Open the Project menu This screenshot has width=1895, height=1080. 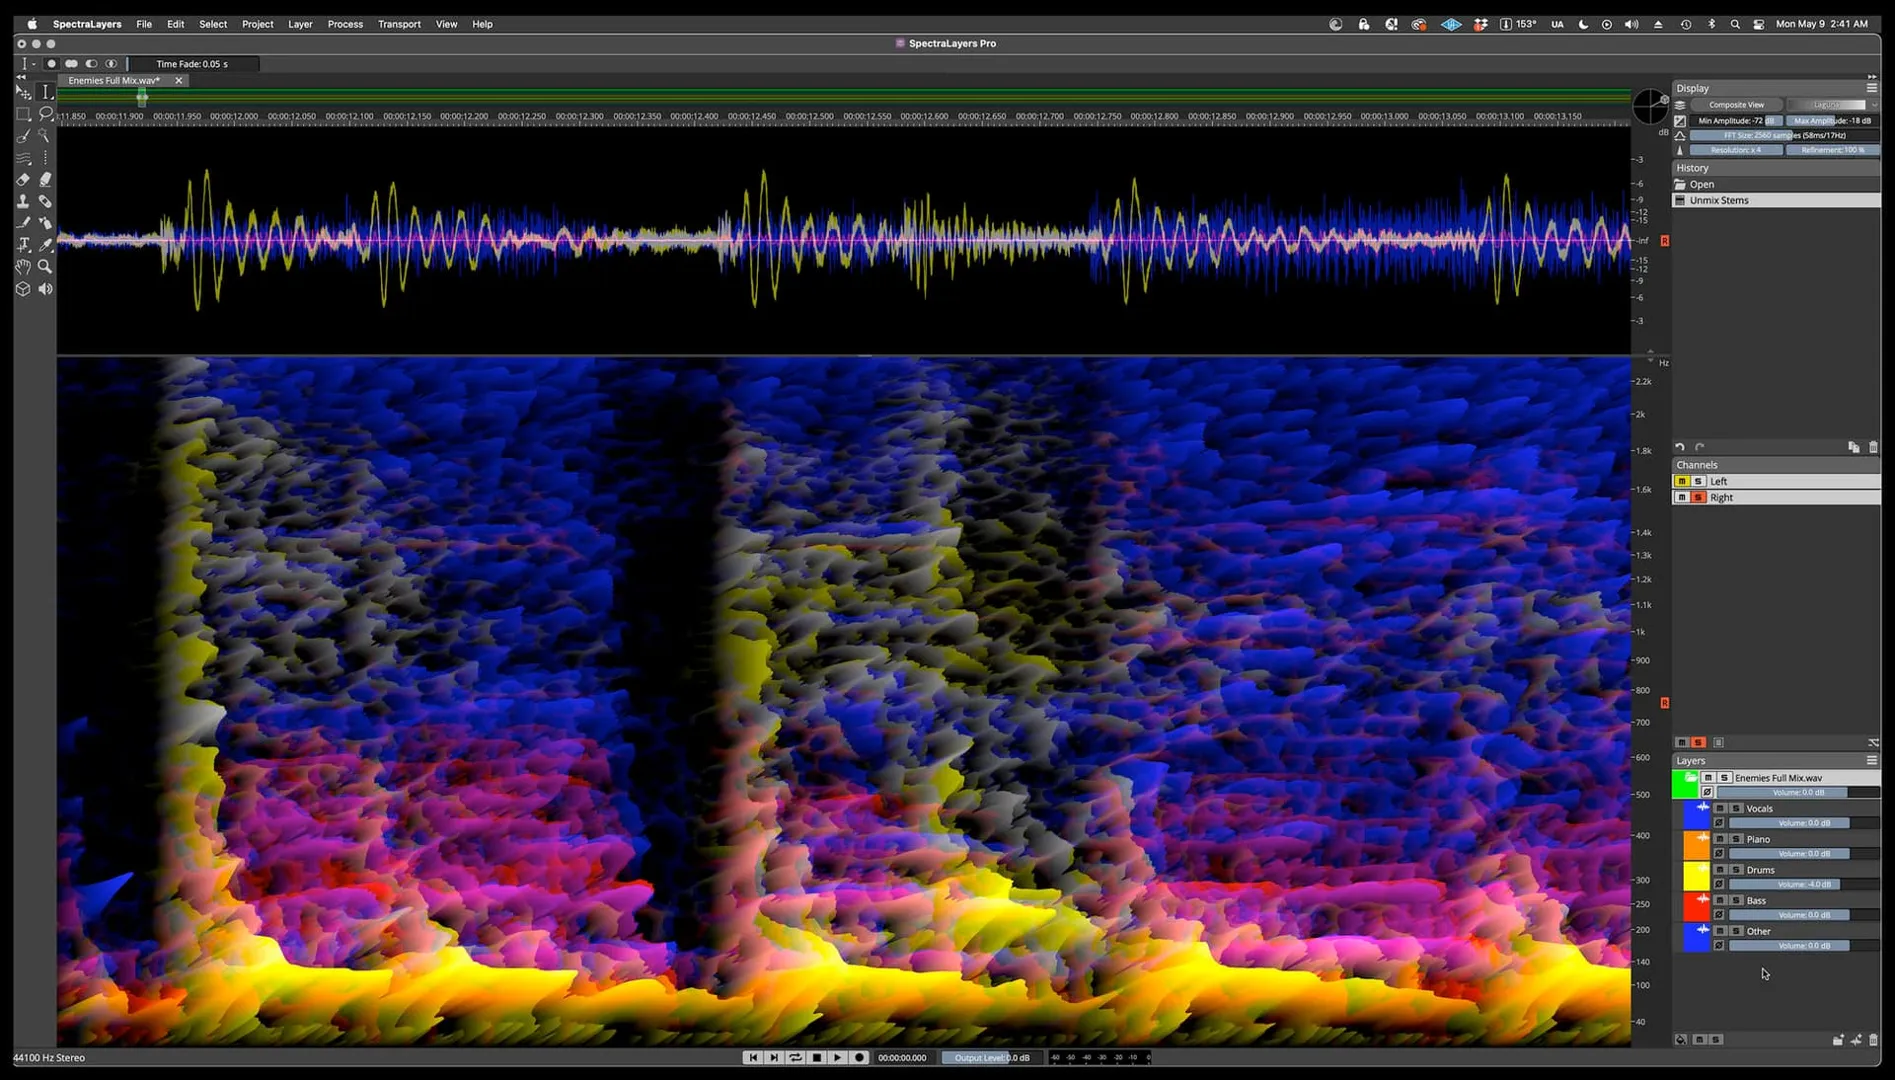(x=257, y=24)
